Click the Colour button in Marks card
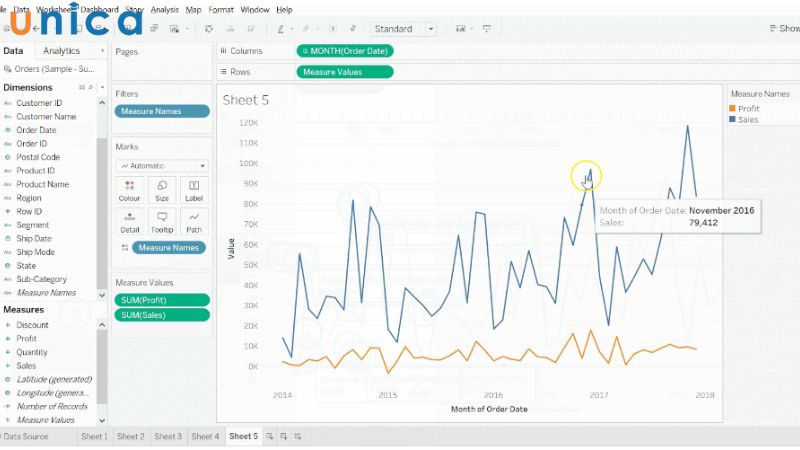800x450 pixels. (130, 190)
